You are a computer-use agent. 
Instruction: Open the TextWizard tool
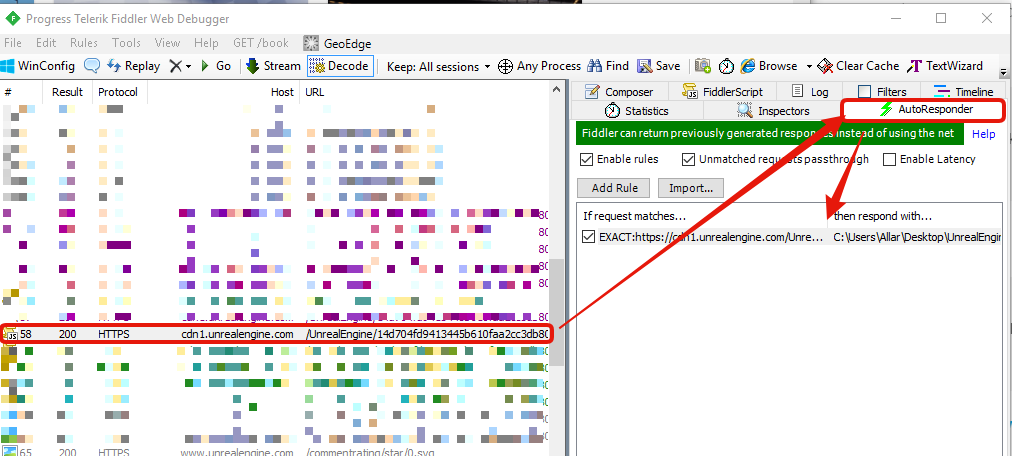click(x=945, y=66)
